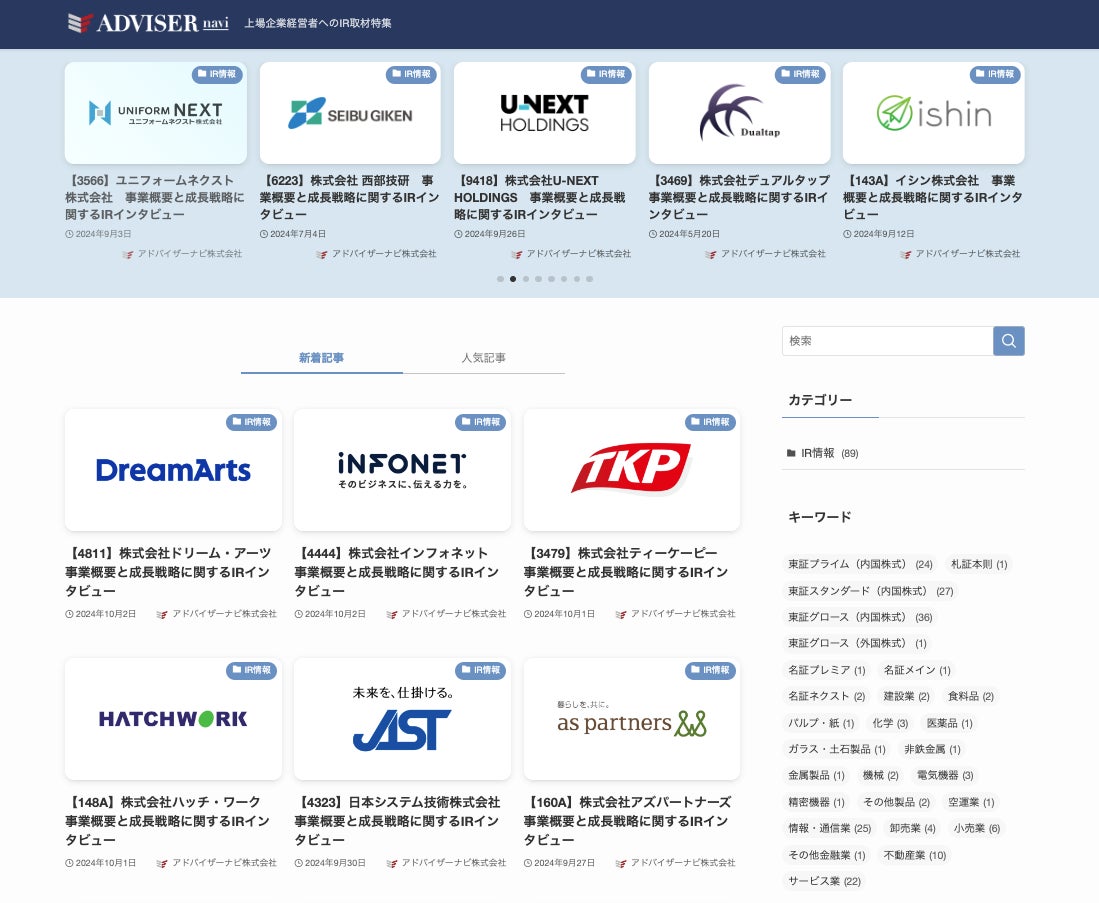Click IR情報 tag on SEIBU GIKEN card
Image resolution: width=1099 pixels, height=903 pixels.
(411, 74)
